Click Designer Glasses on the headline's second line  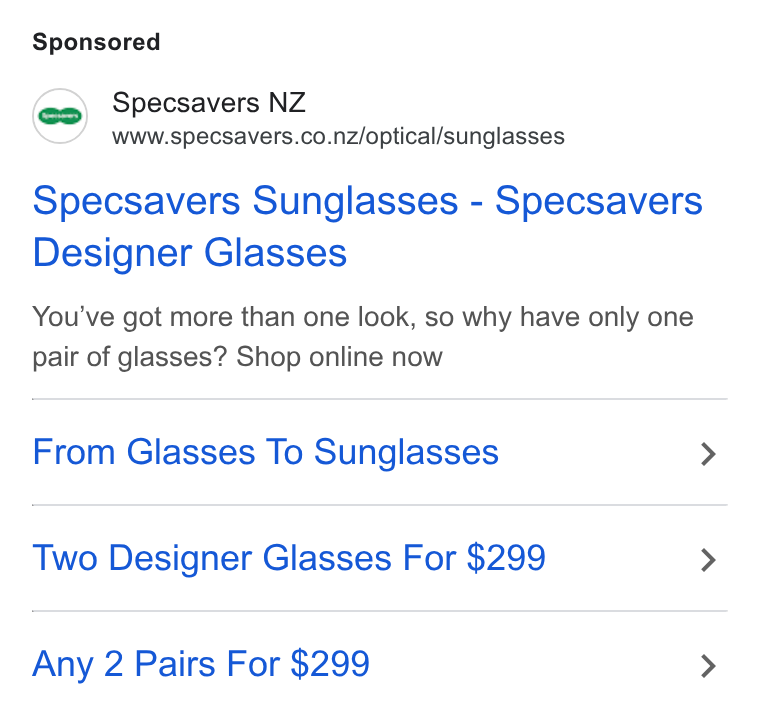click(190, 253)
